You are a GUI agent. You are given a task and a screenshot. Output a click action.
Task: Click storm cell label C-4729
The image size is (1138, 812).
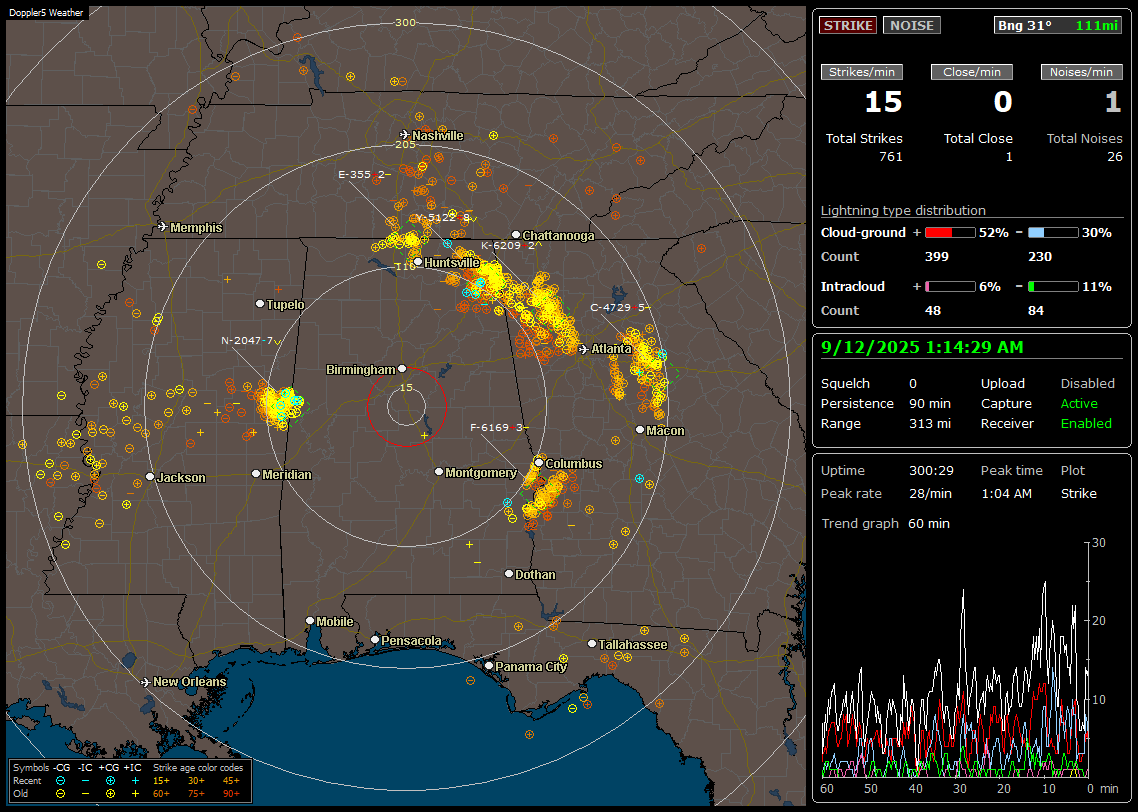(x=621, y=308)
